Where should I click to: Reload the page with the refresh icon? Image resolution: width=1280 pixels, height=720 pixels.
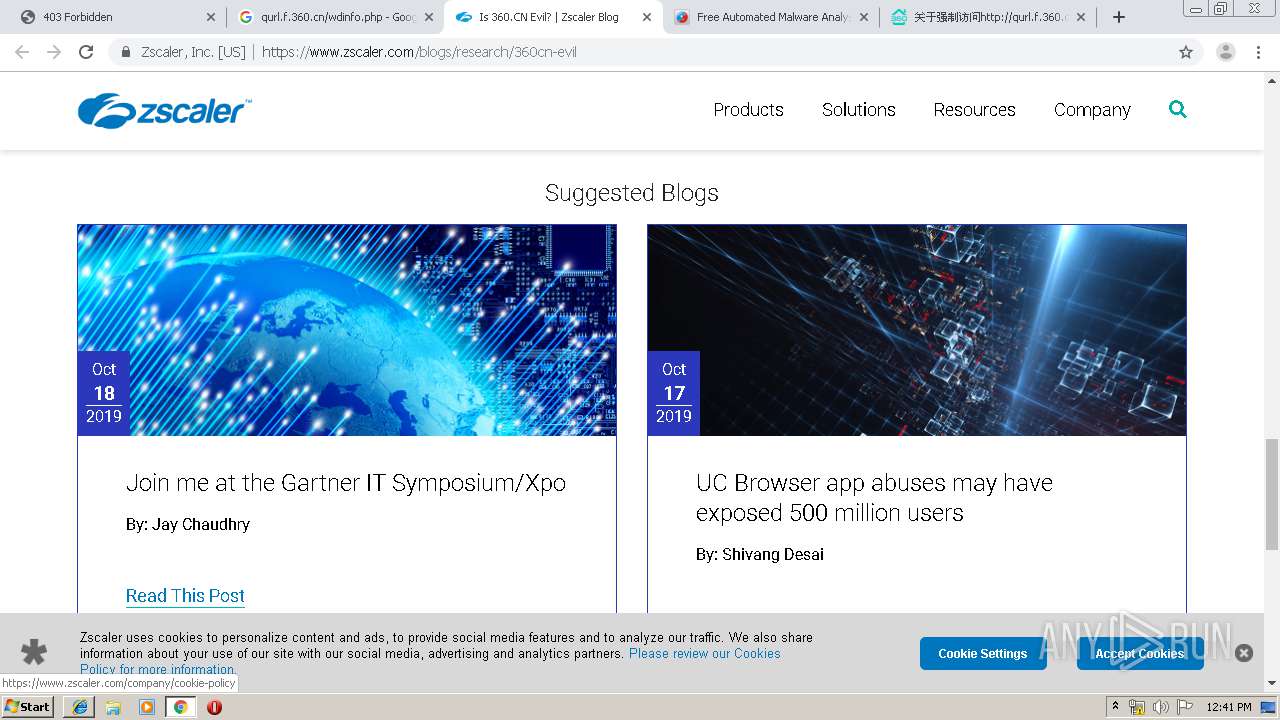[x=86, y=52]
